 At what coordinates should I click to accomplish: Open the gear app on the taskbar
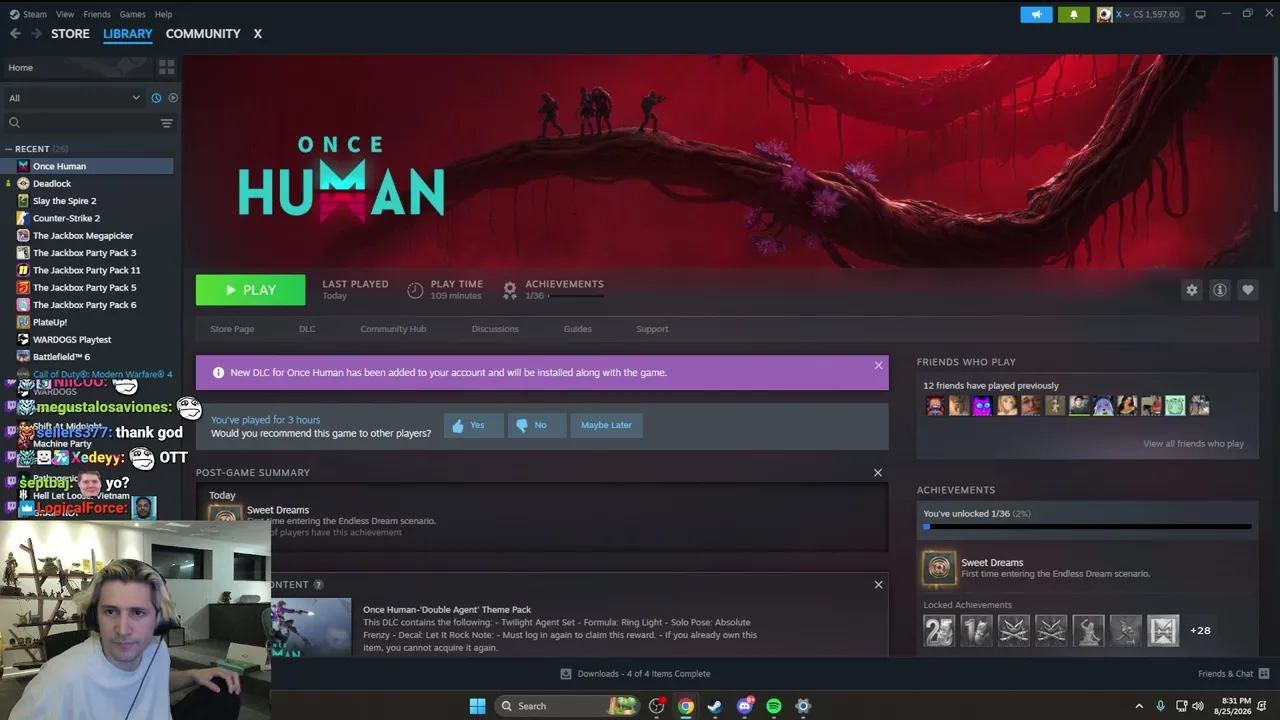coord(802,706)
